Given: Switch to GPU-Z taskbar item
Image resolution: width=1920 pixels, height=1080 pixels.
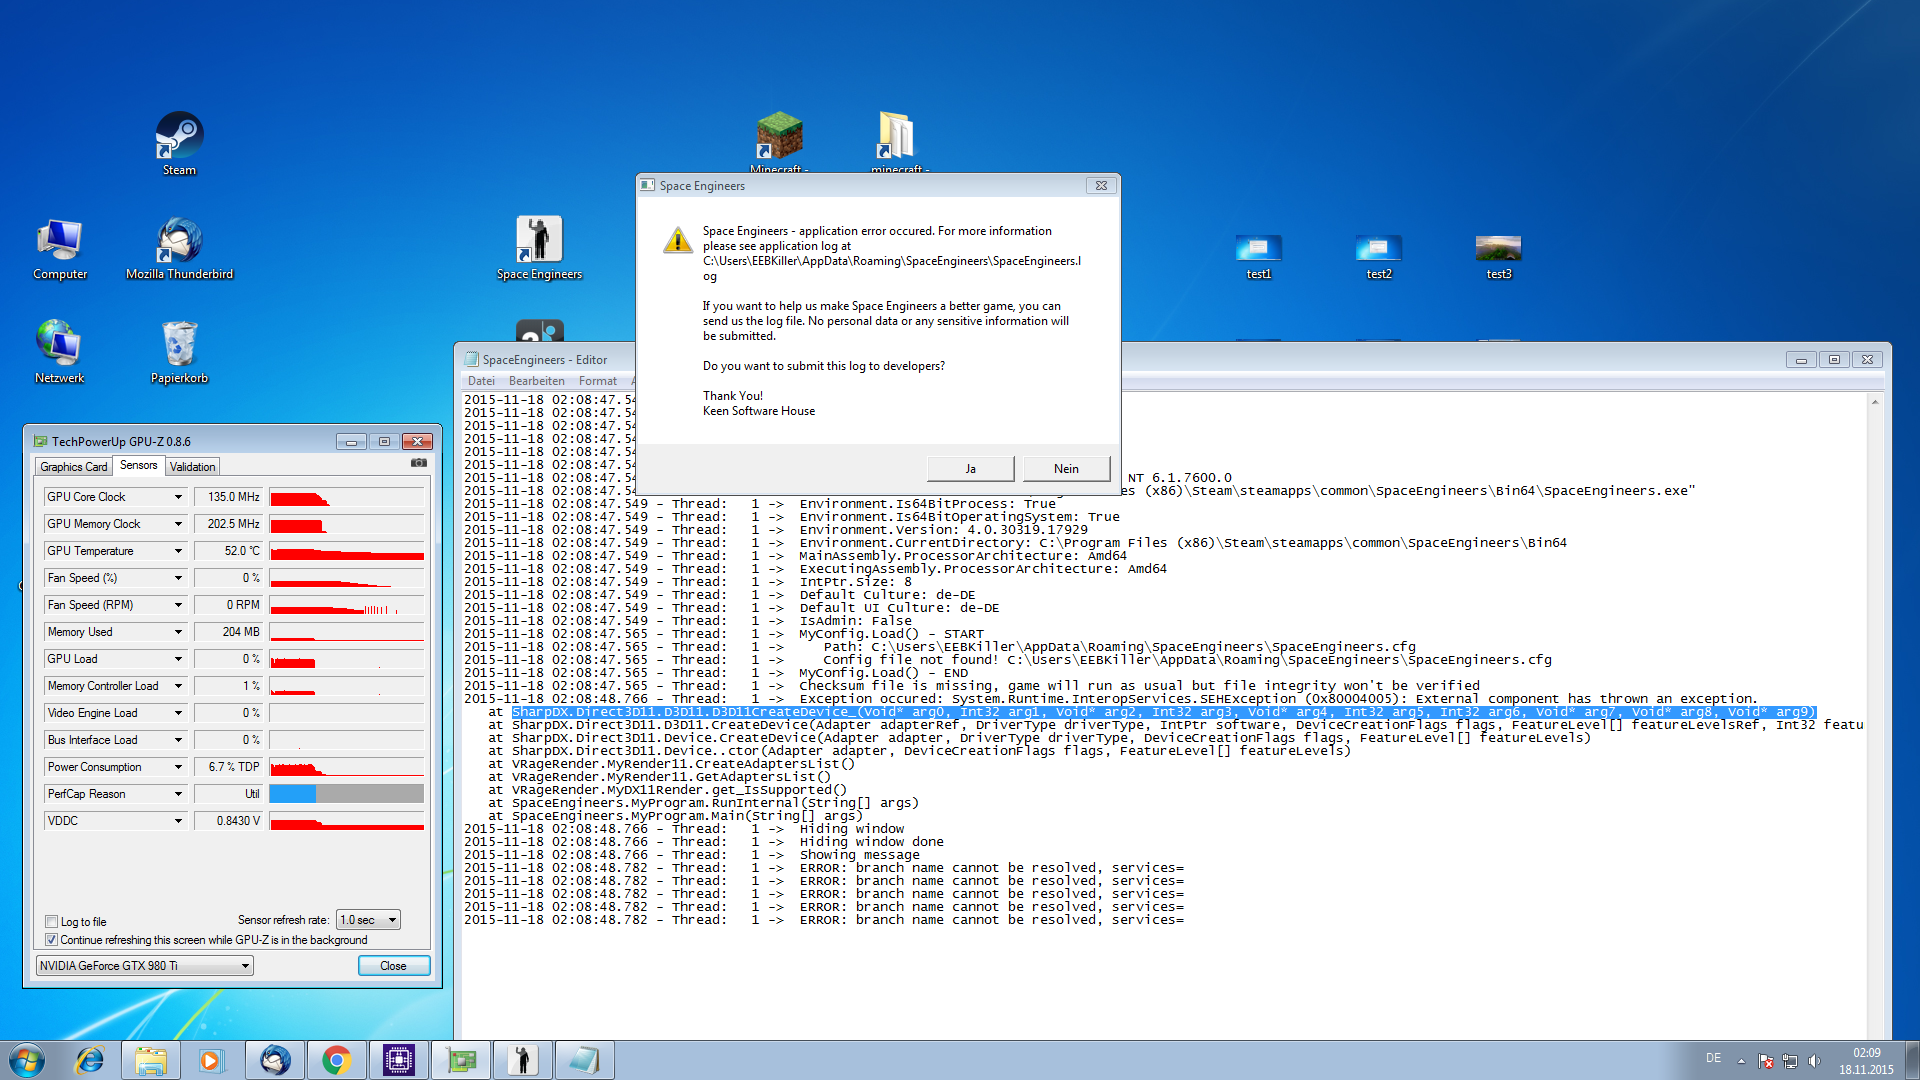Looking at the screenshot, I should 461,1060.
